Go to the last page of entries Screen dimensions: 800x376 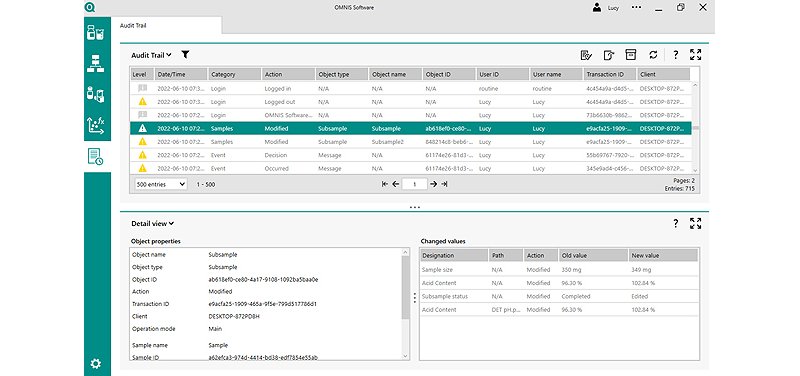point(444,184)
